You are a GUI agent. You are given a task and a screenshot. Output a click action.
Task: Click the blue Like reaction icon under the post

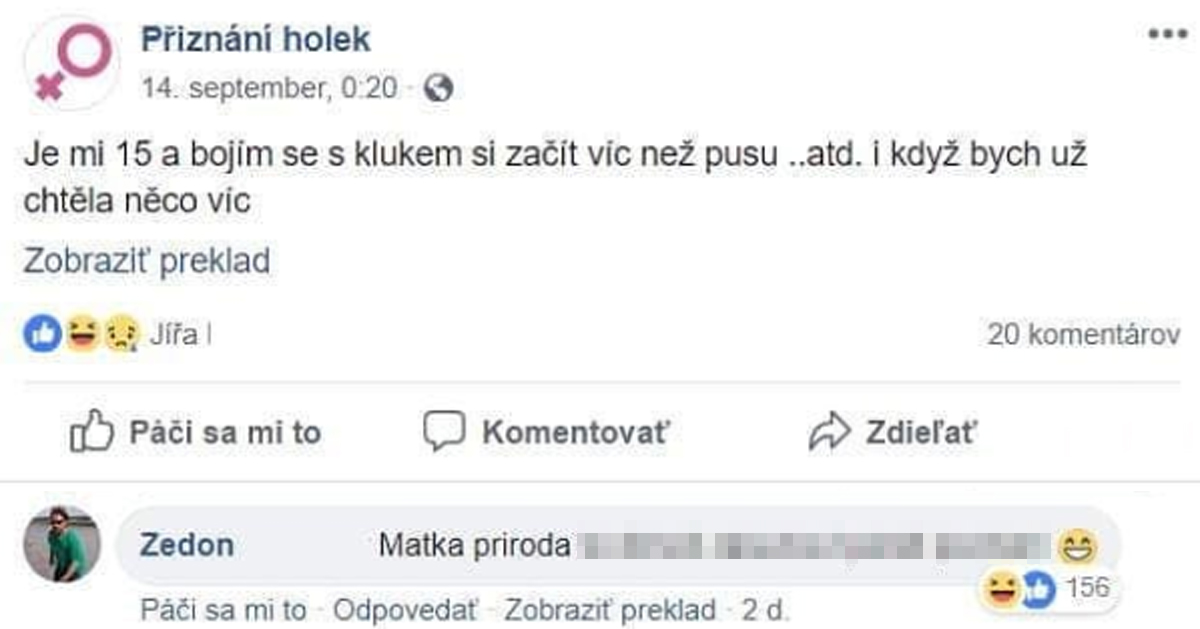pyautogui.click(x=40, y=330)
